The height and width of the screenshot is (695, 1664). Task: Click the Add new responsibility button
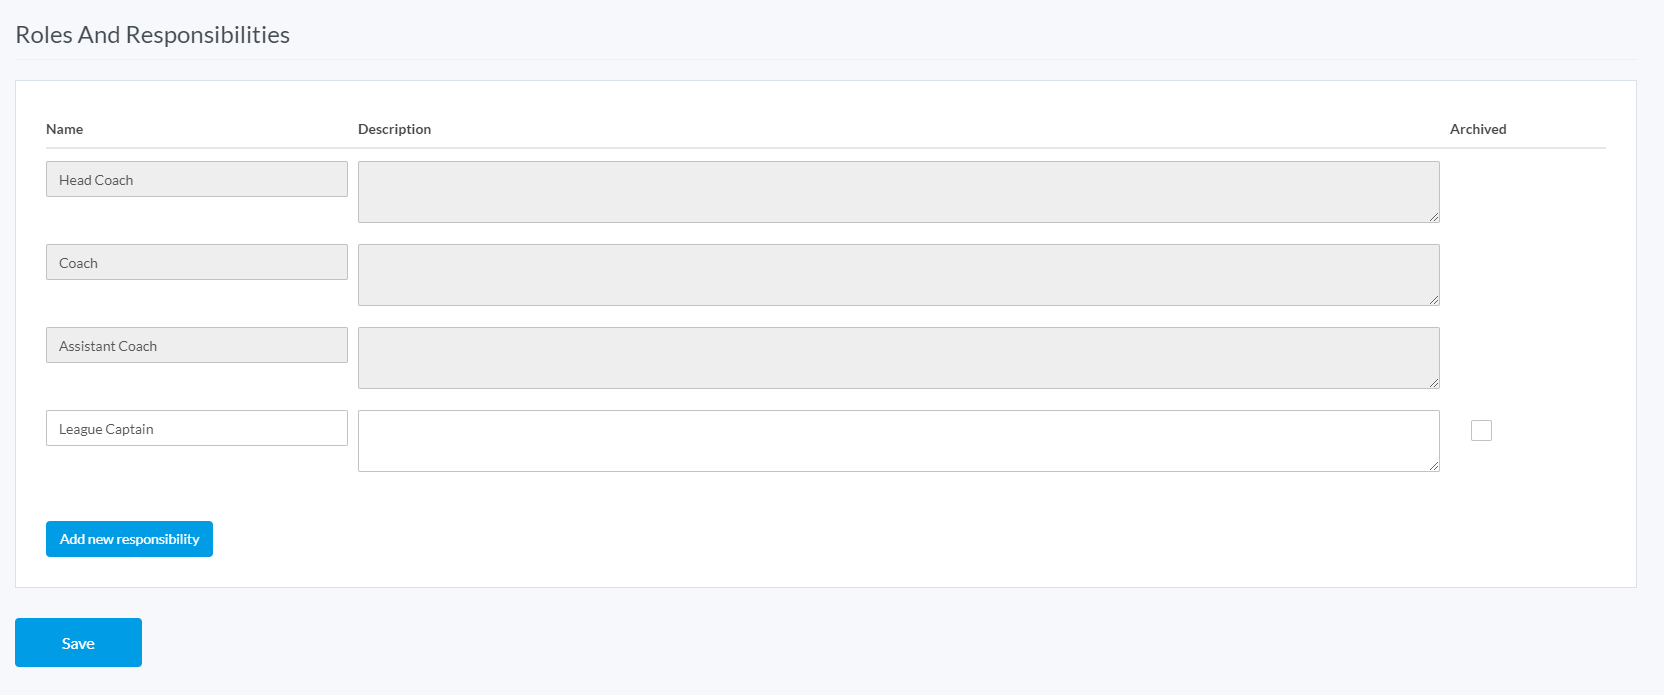(x=129, y=539)
